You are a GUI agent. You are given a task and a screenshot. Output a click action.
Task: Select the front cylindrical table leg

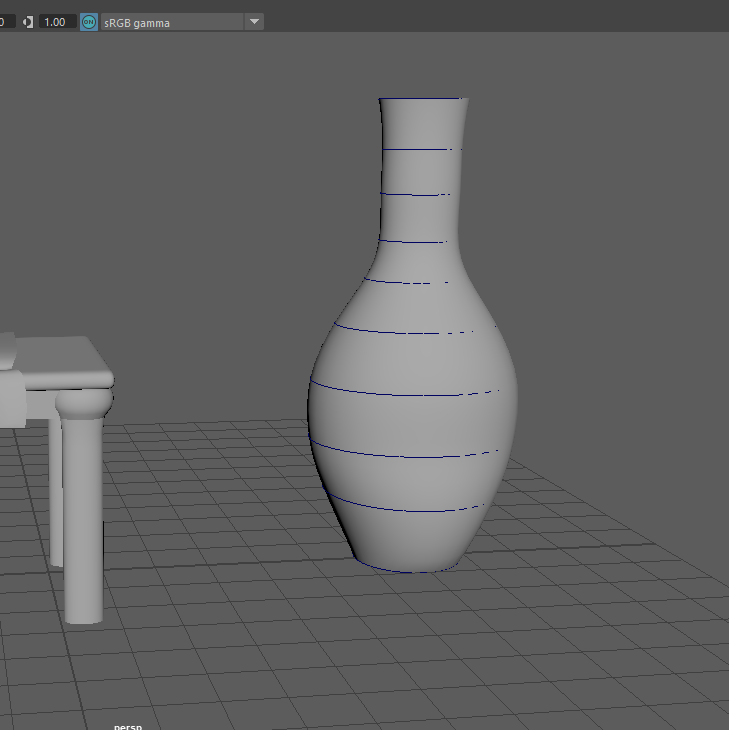click(x=82, y=520)
